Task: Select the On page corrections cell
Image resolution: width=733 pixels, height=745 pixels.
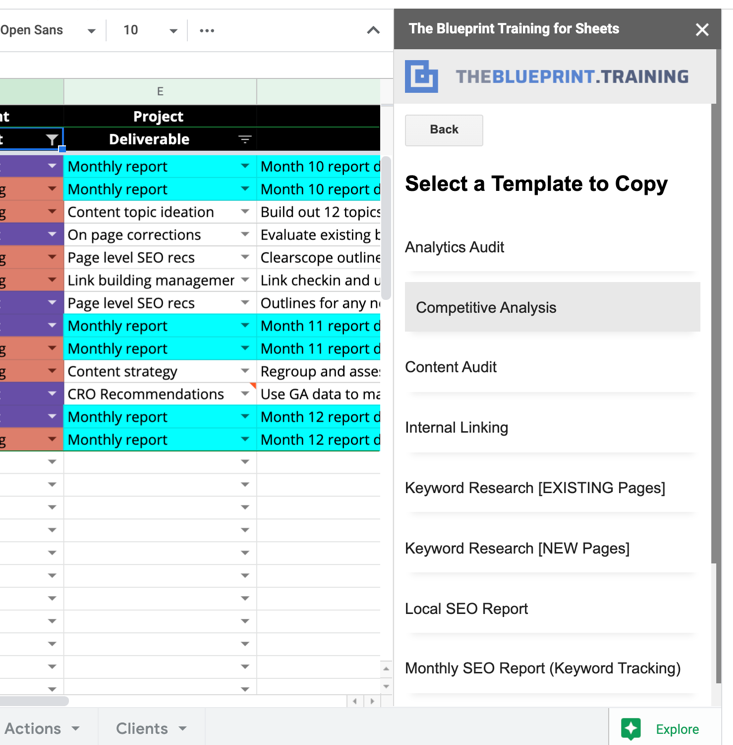Action: pos(160,235)
